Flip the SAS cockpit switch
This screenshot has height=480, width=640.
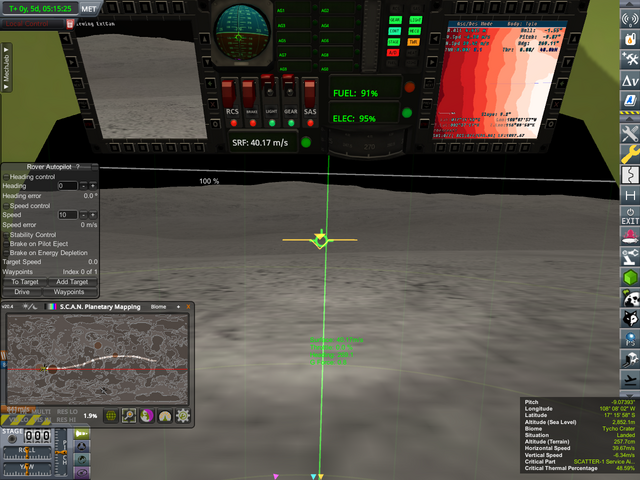pos(310,94)
